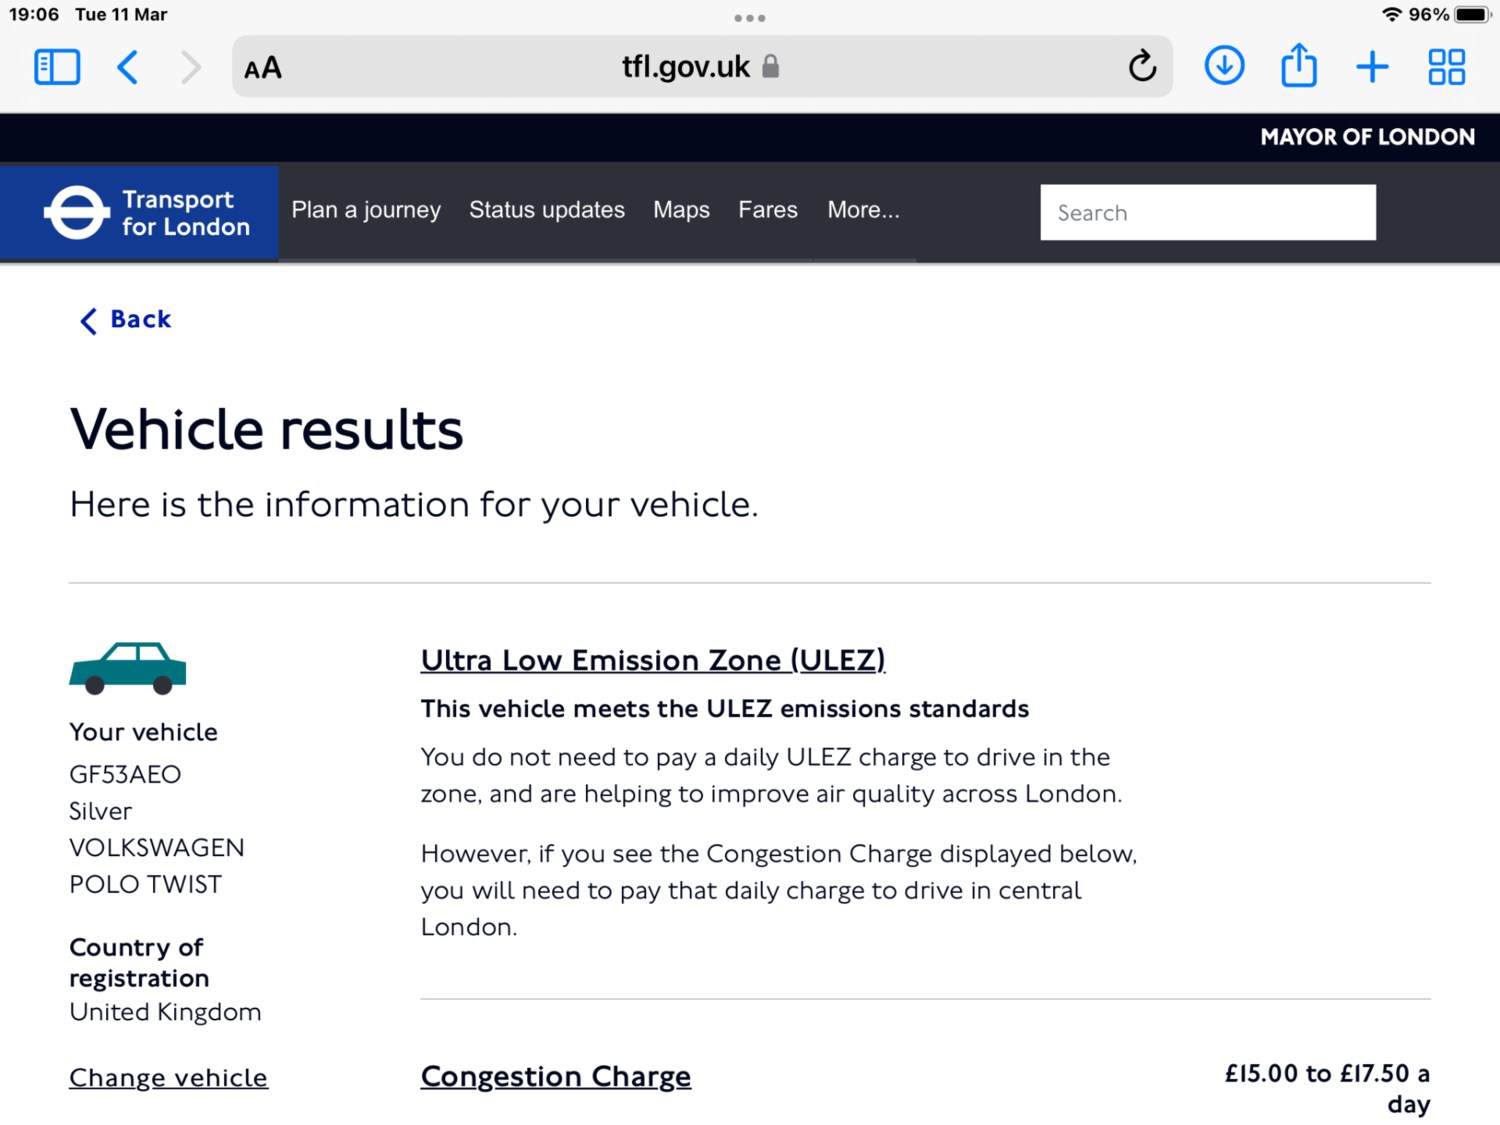Viewport: 1500px width, 1125px height.
Task: Tap the three-dot multitasking indicator
Action: pos(749,18)
